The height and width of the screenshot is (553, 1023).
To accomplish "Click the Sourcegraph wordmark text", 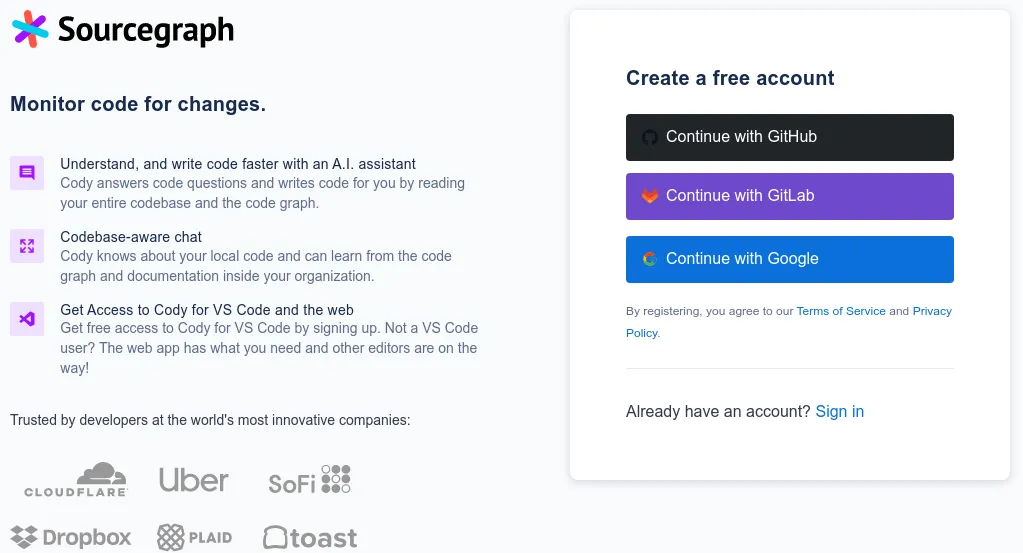I will click(x=146, y=31).
